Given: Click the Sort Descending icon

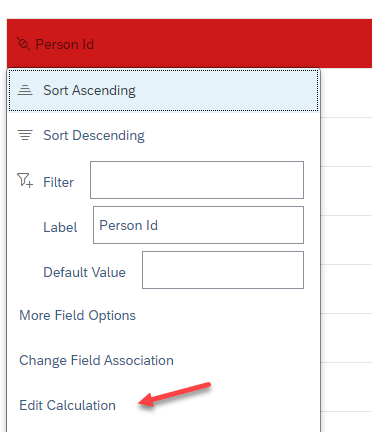Looking at the screenshot, I should pos(25,135).
